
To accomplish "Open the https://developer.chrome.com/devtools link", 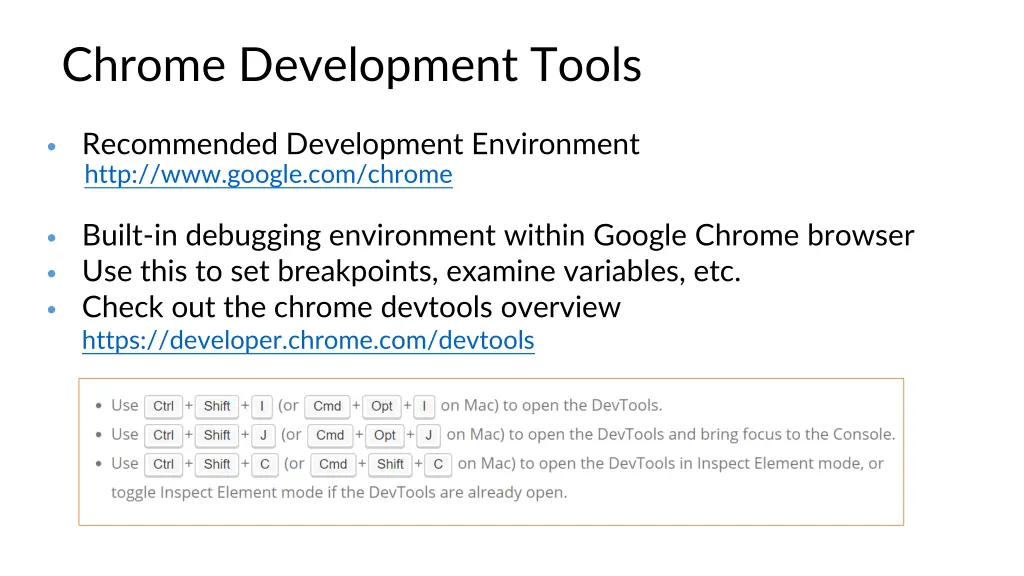I will pos(308,340).
